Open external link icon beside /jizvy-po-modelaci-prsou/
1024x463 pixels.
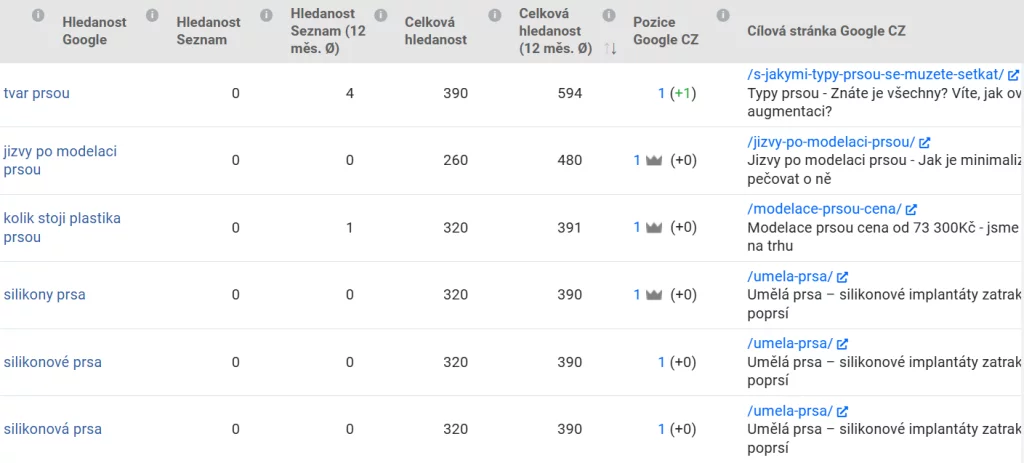point(924,143)
